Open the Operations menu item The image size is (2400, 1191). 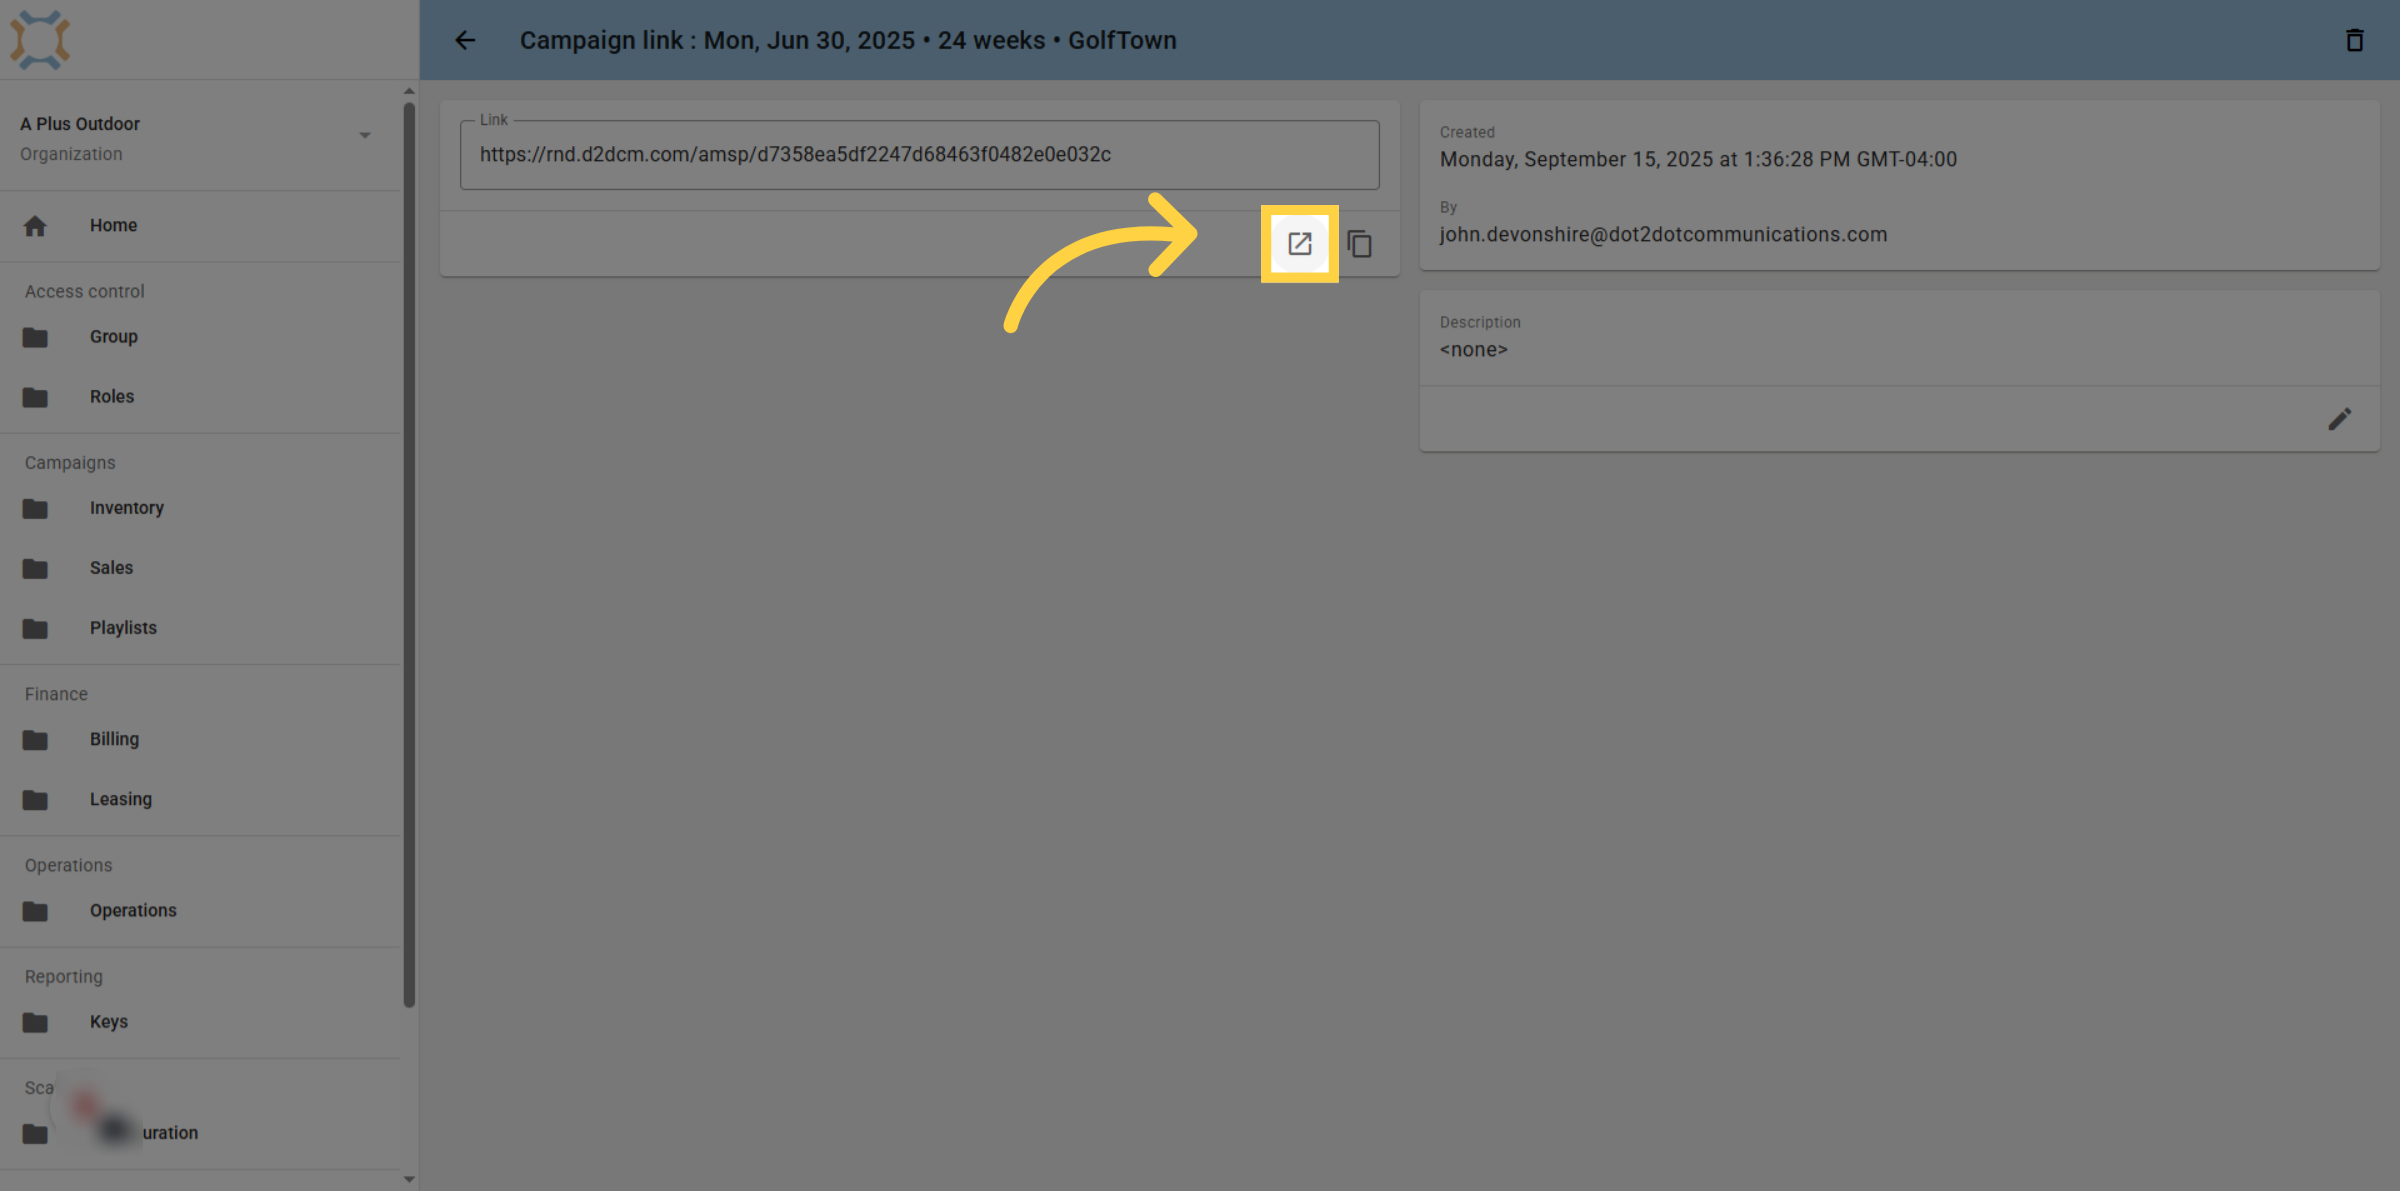pyautogui.click(x=200, y=911)
